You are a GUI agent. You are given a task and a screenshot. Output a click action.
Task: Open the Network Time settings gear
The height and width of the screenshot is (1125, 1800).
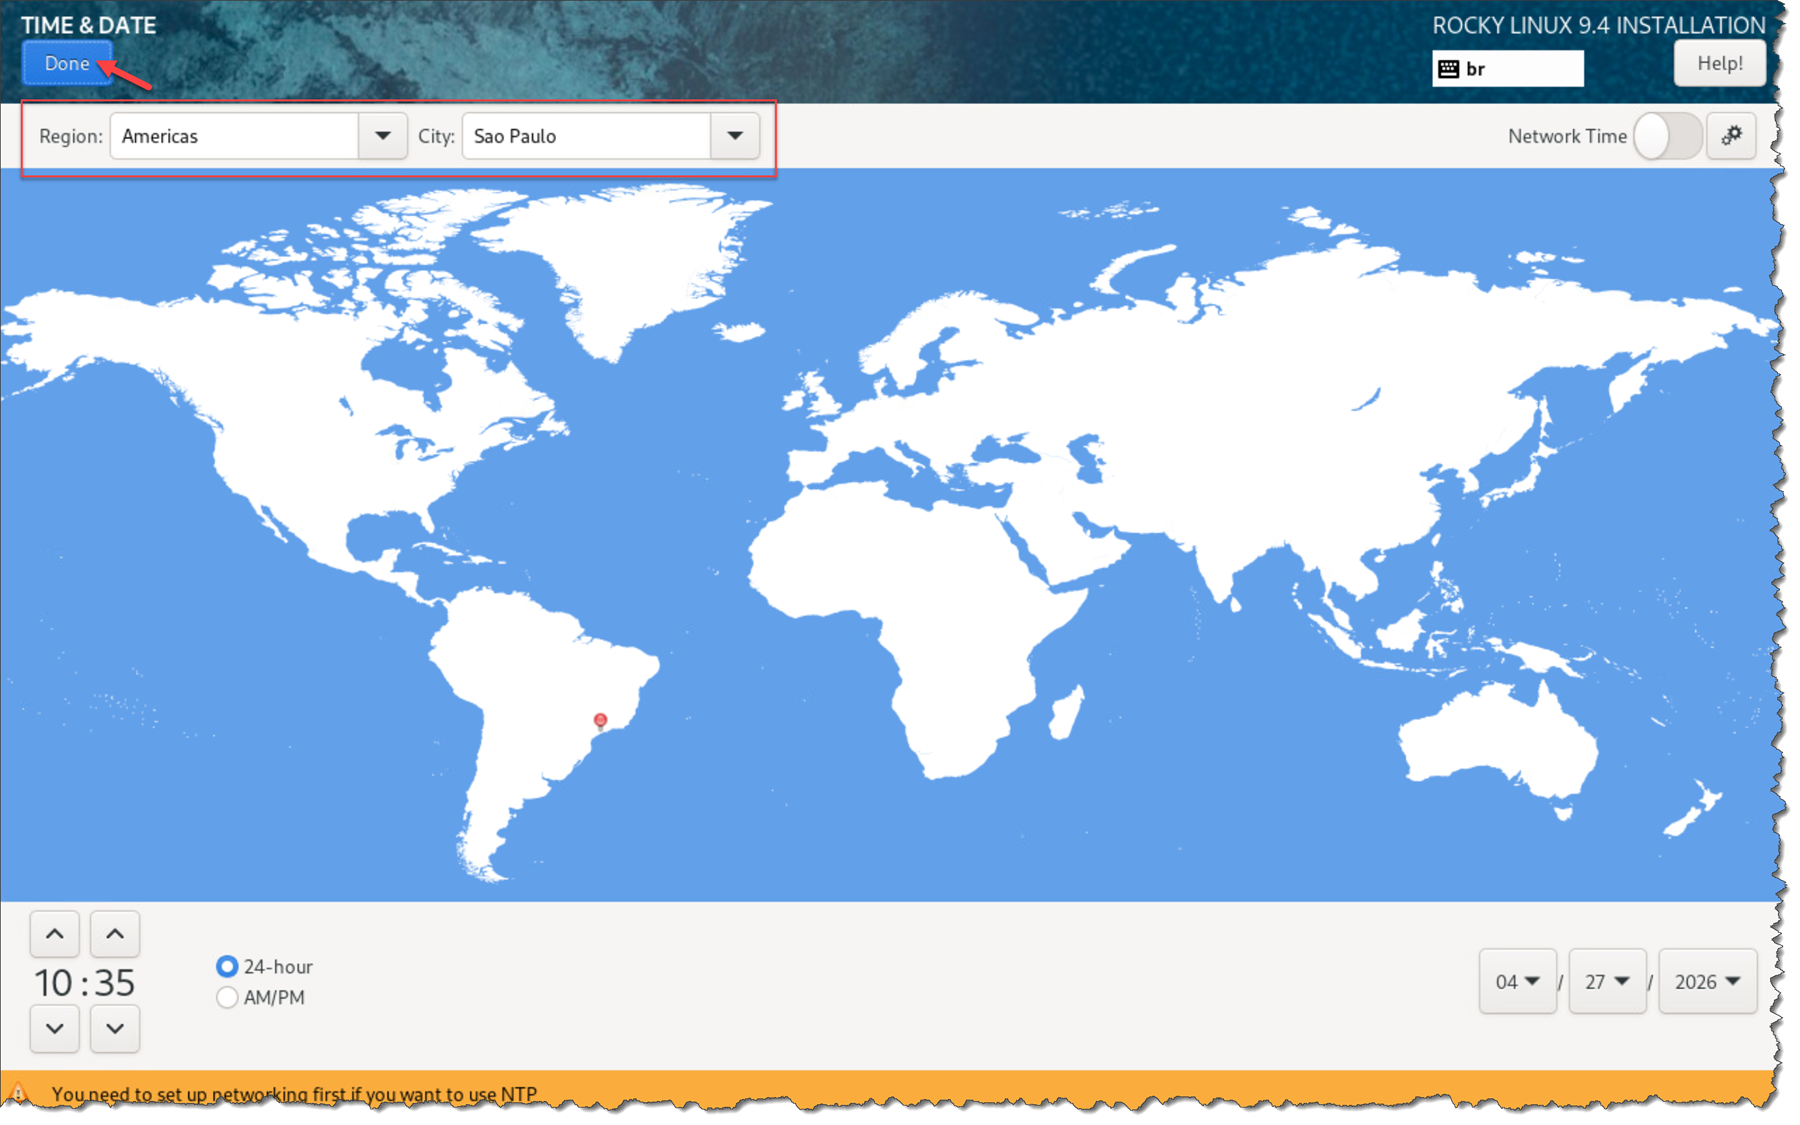[1731, 136]
